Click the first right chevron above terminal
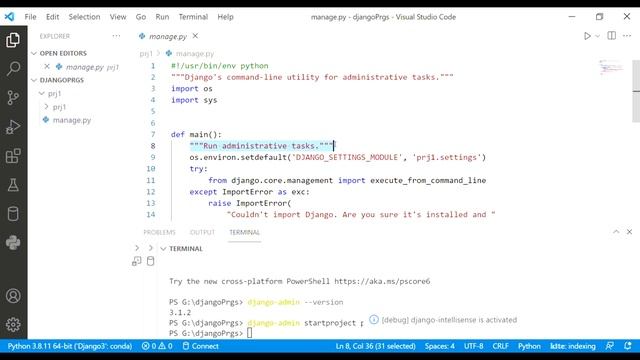640x360 pixels. click(x=137, y=248)
